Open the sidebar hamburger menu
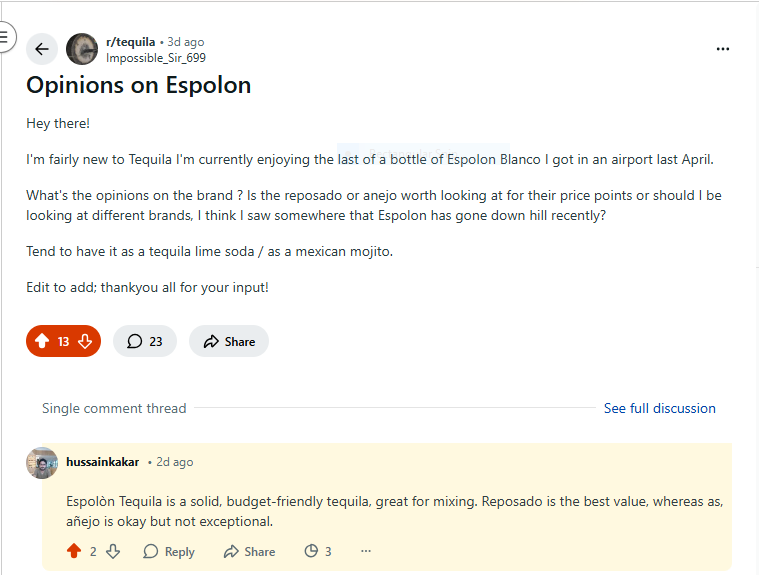759x575 pixels. [4, 37]
